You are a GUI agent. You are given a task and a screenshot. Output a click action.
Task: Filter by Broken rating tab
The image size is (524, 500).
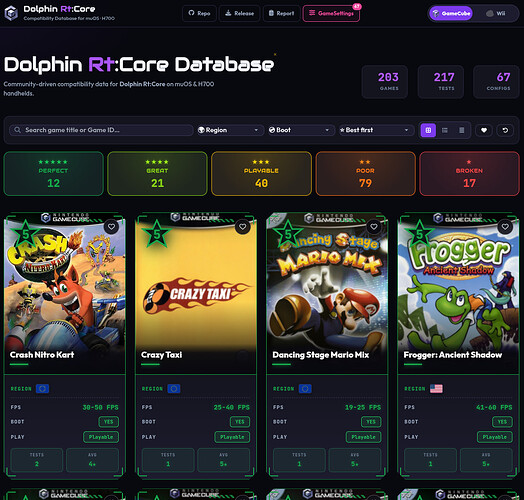pyautogui.click(x=469, y=173)
